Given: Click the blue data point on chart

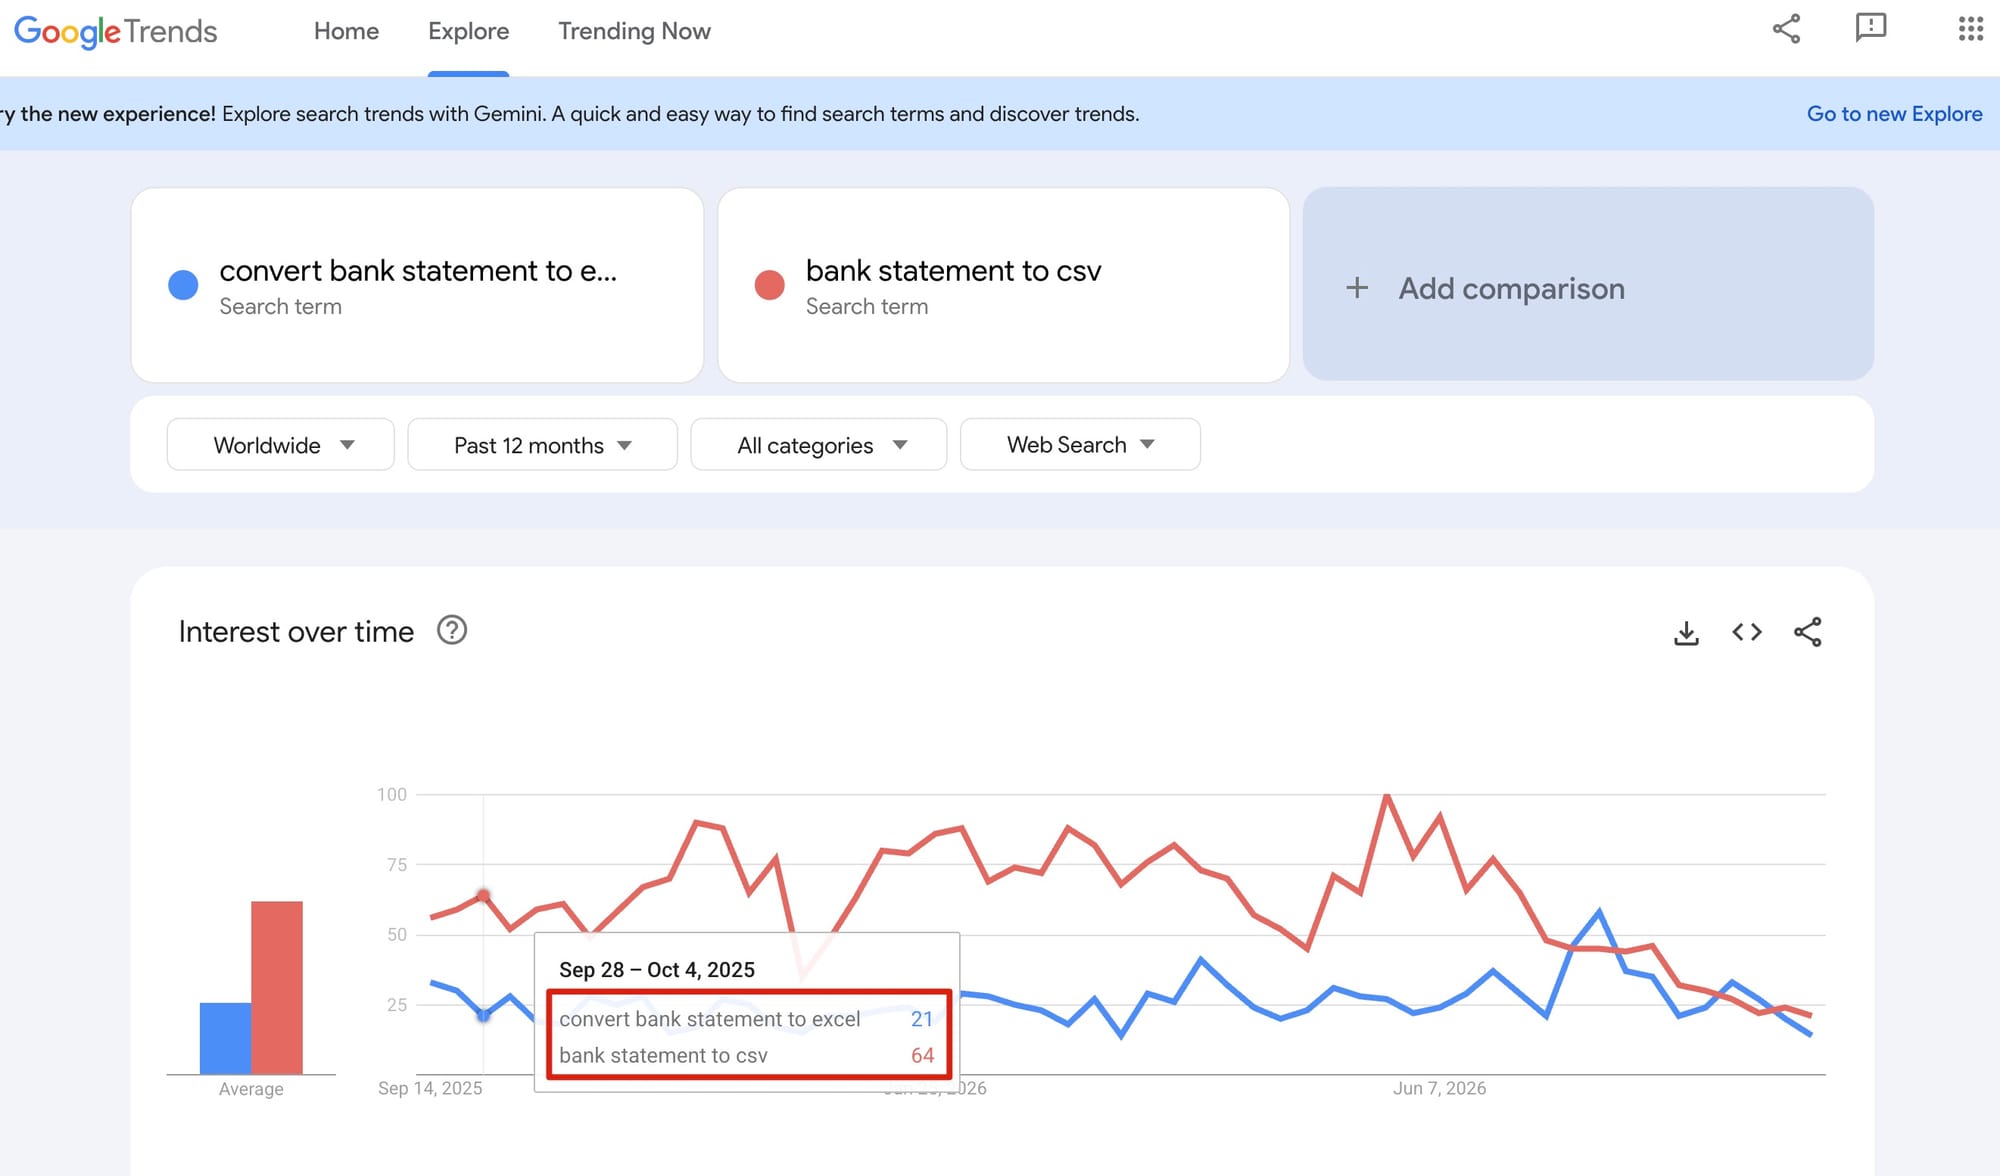Looking at the screenshot, I should [x=483, y=1015].
